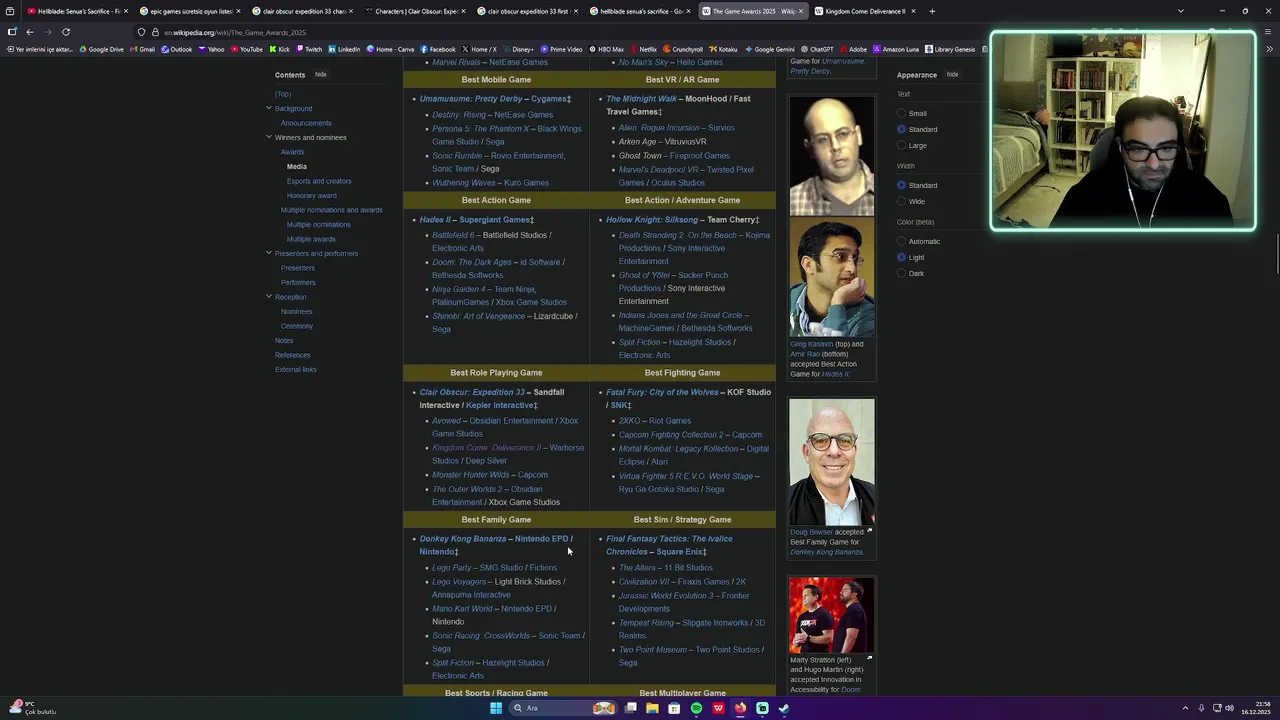Screen dimensions: 1280x720
Task: Collapse the Background contents section
Action: 269,108
